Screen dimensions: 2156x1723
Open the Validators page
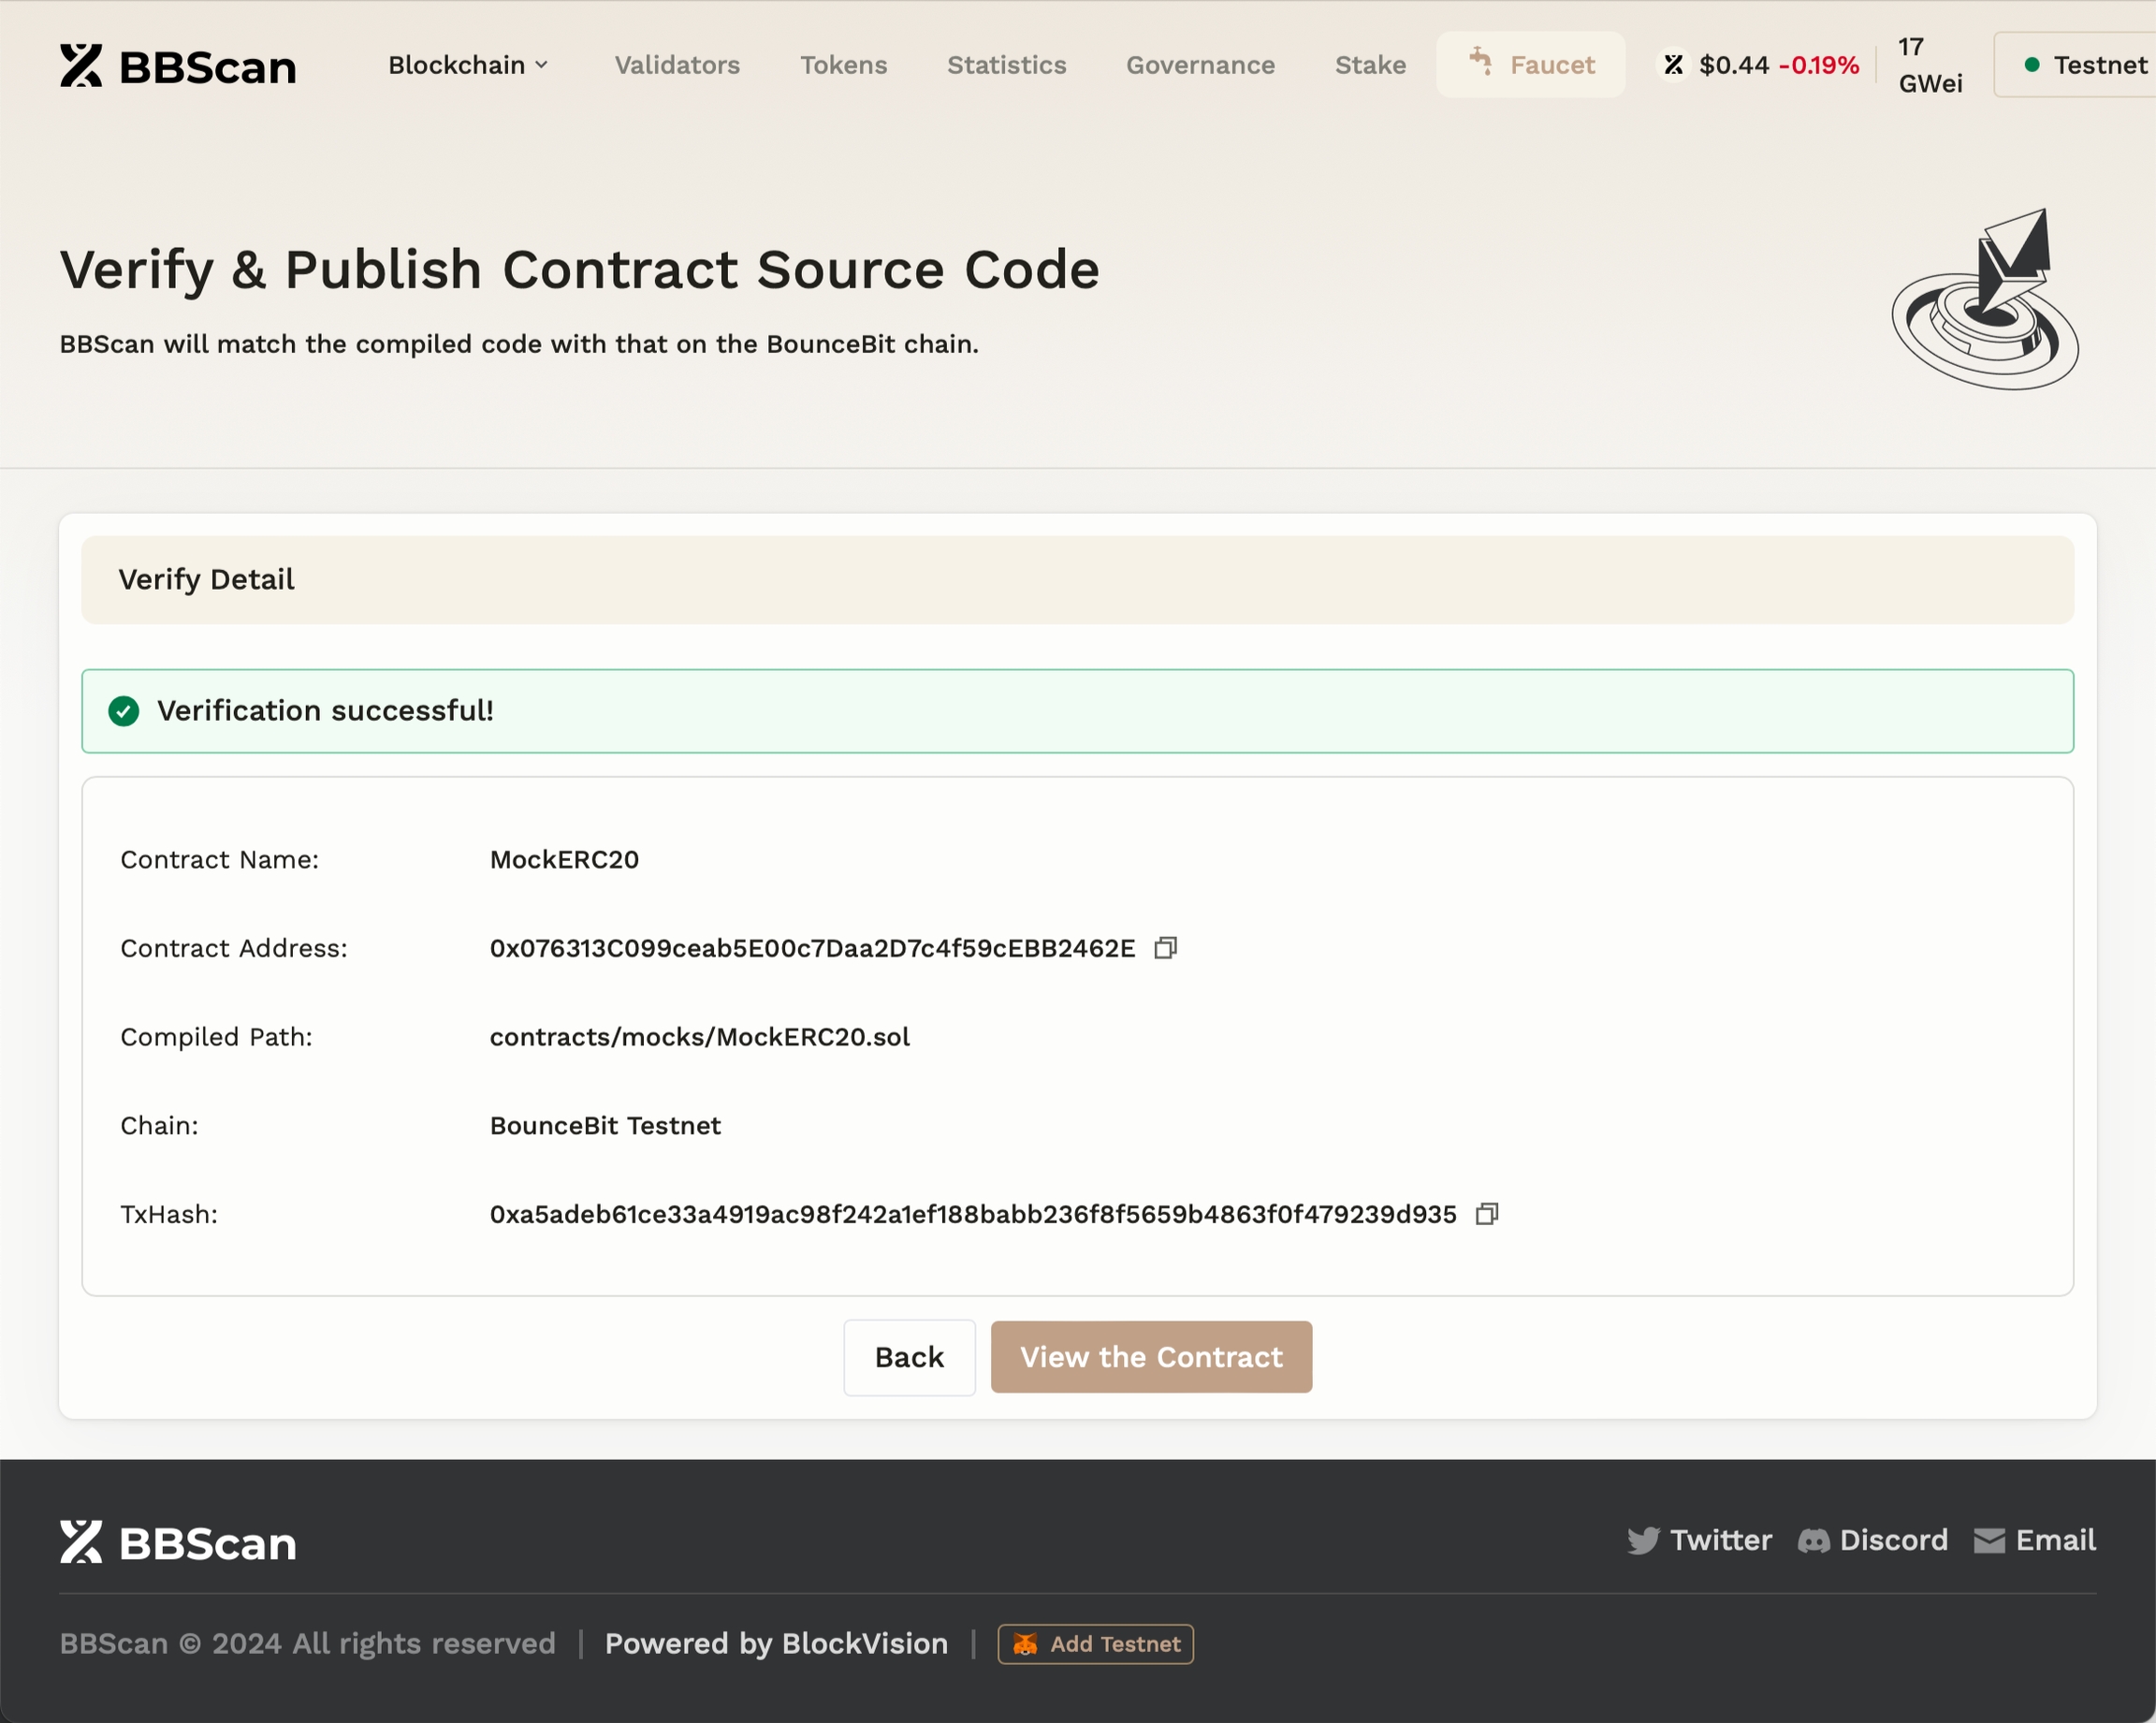677,65
